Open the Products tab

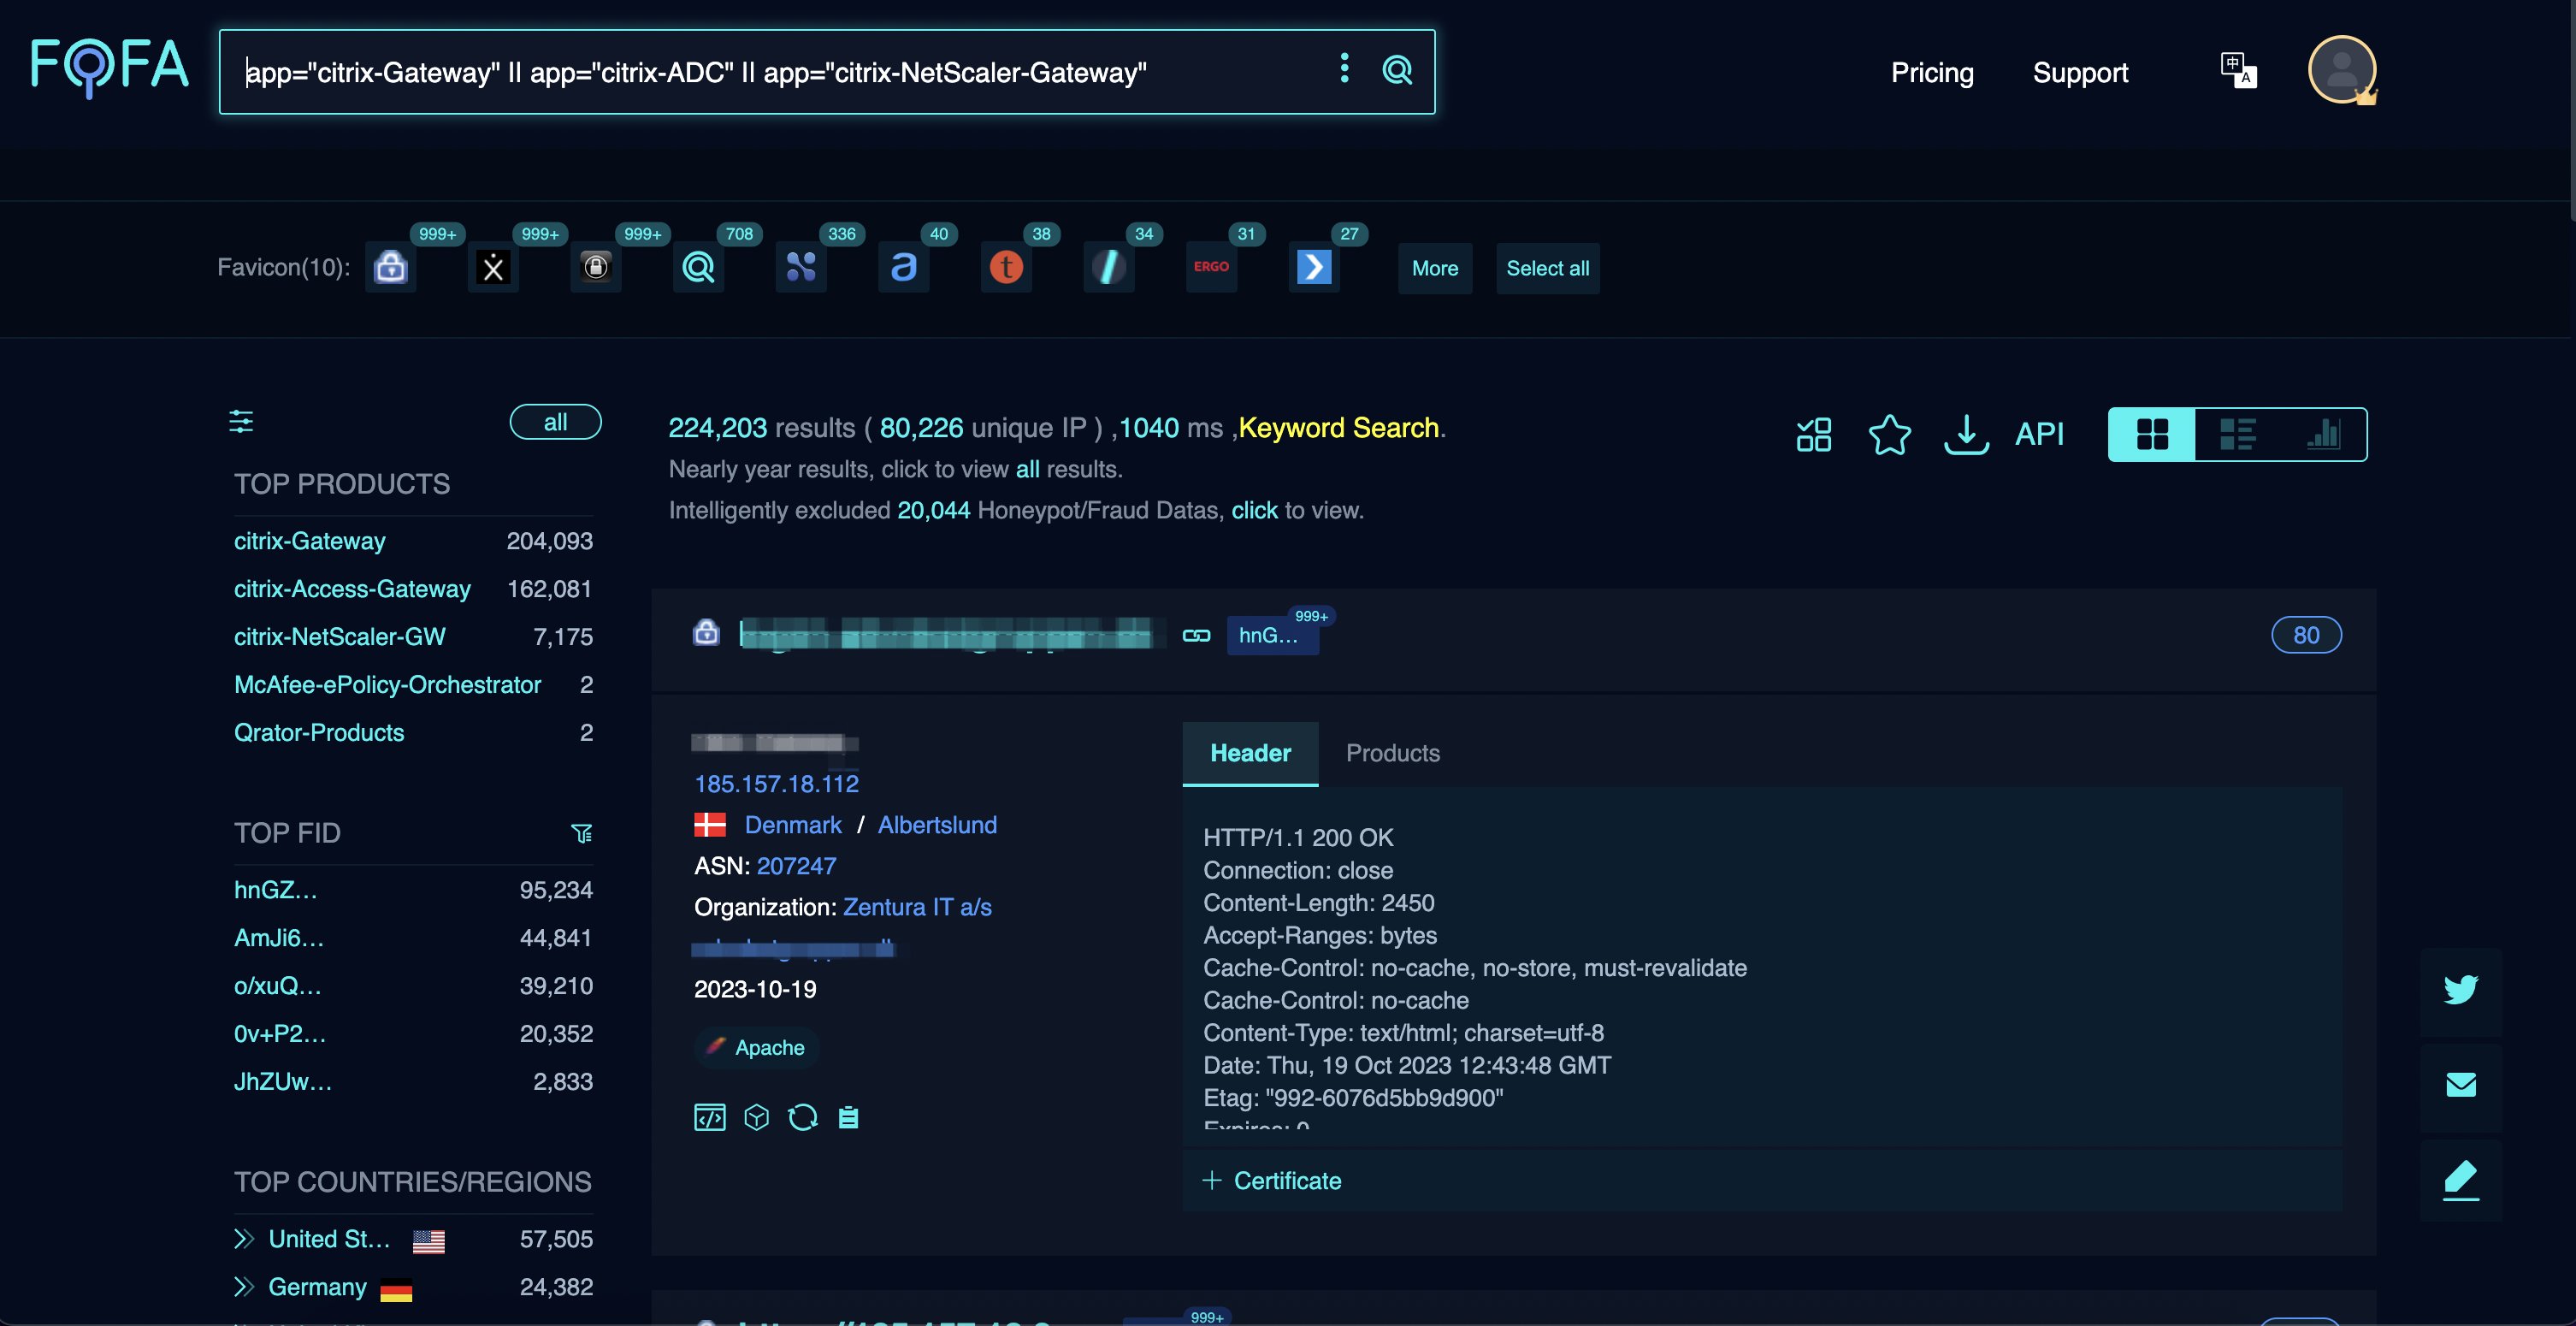coord(1392,753)
